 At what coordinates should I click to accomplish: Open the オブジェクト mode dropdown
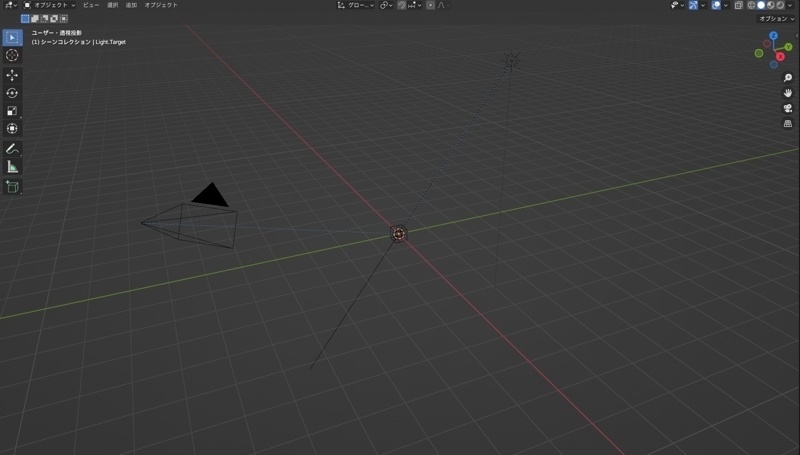[x=49, y=5]
